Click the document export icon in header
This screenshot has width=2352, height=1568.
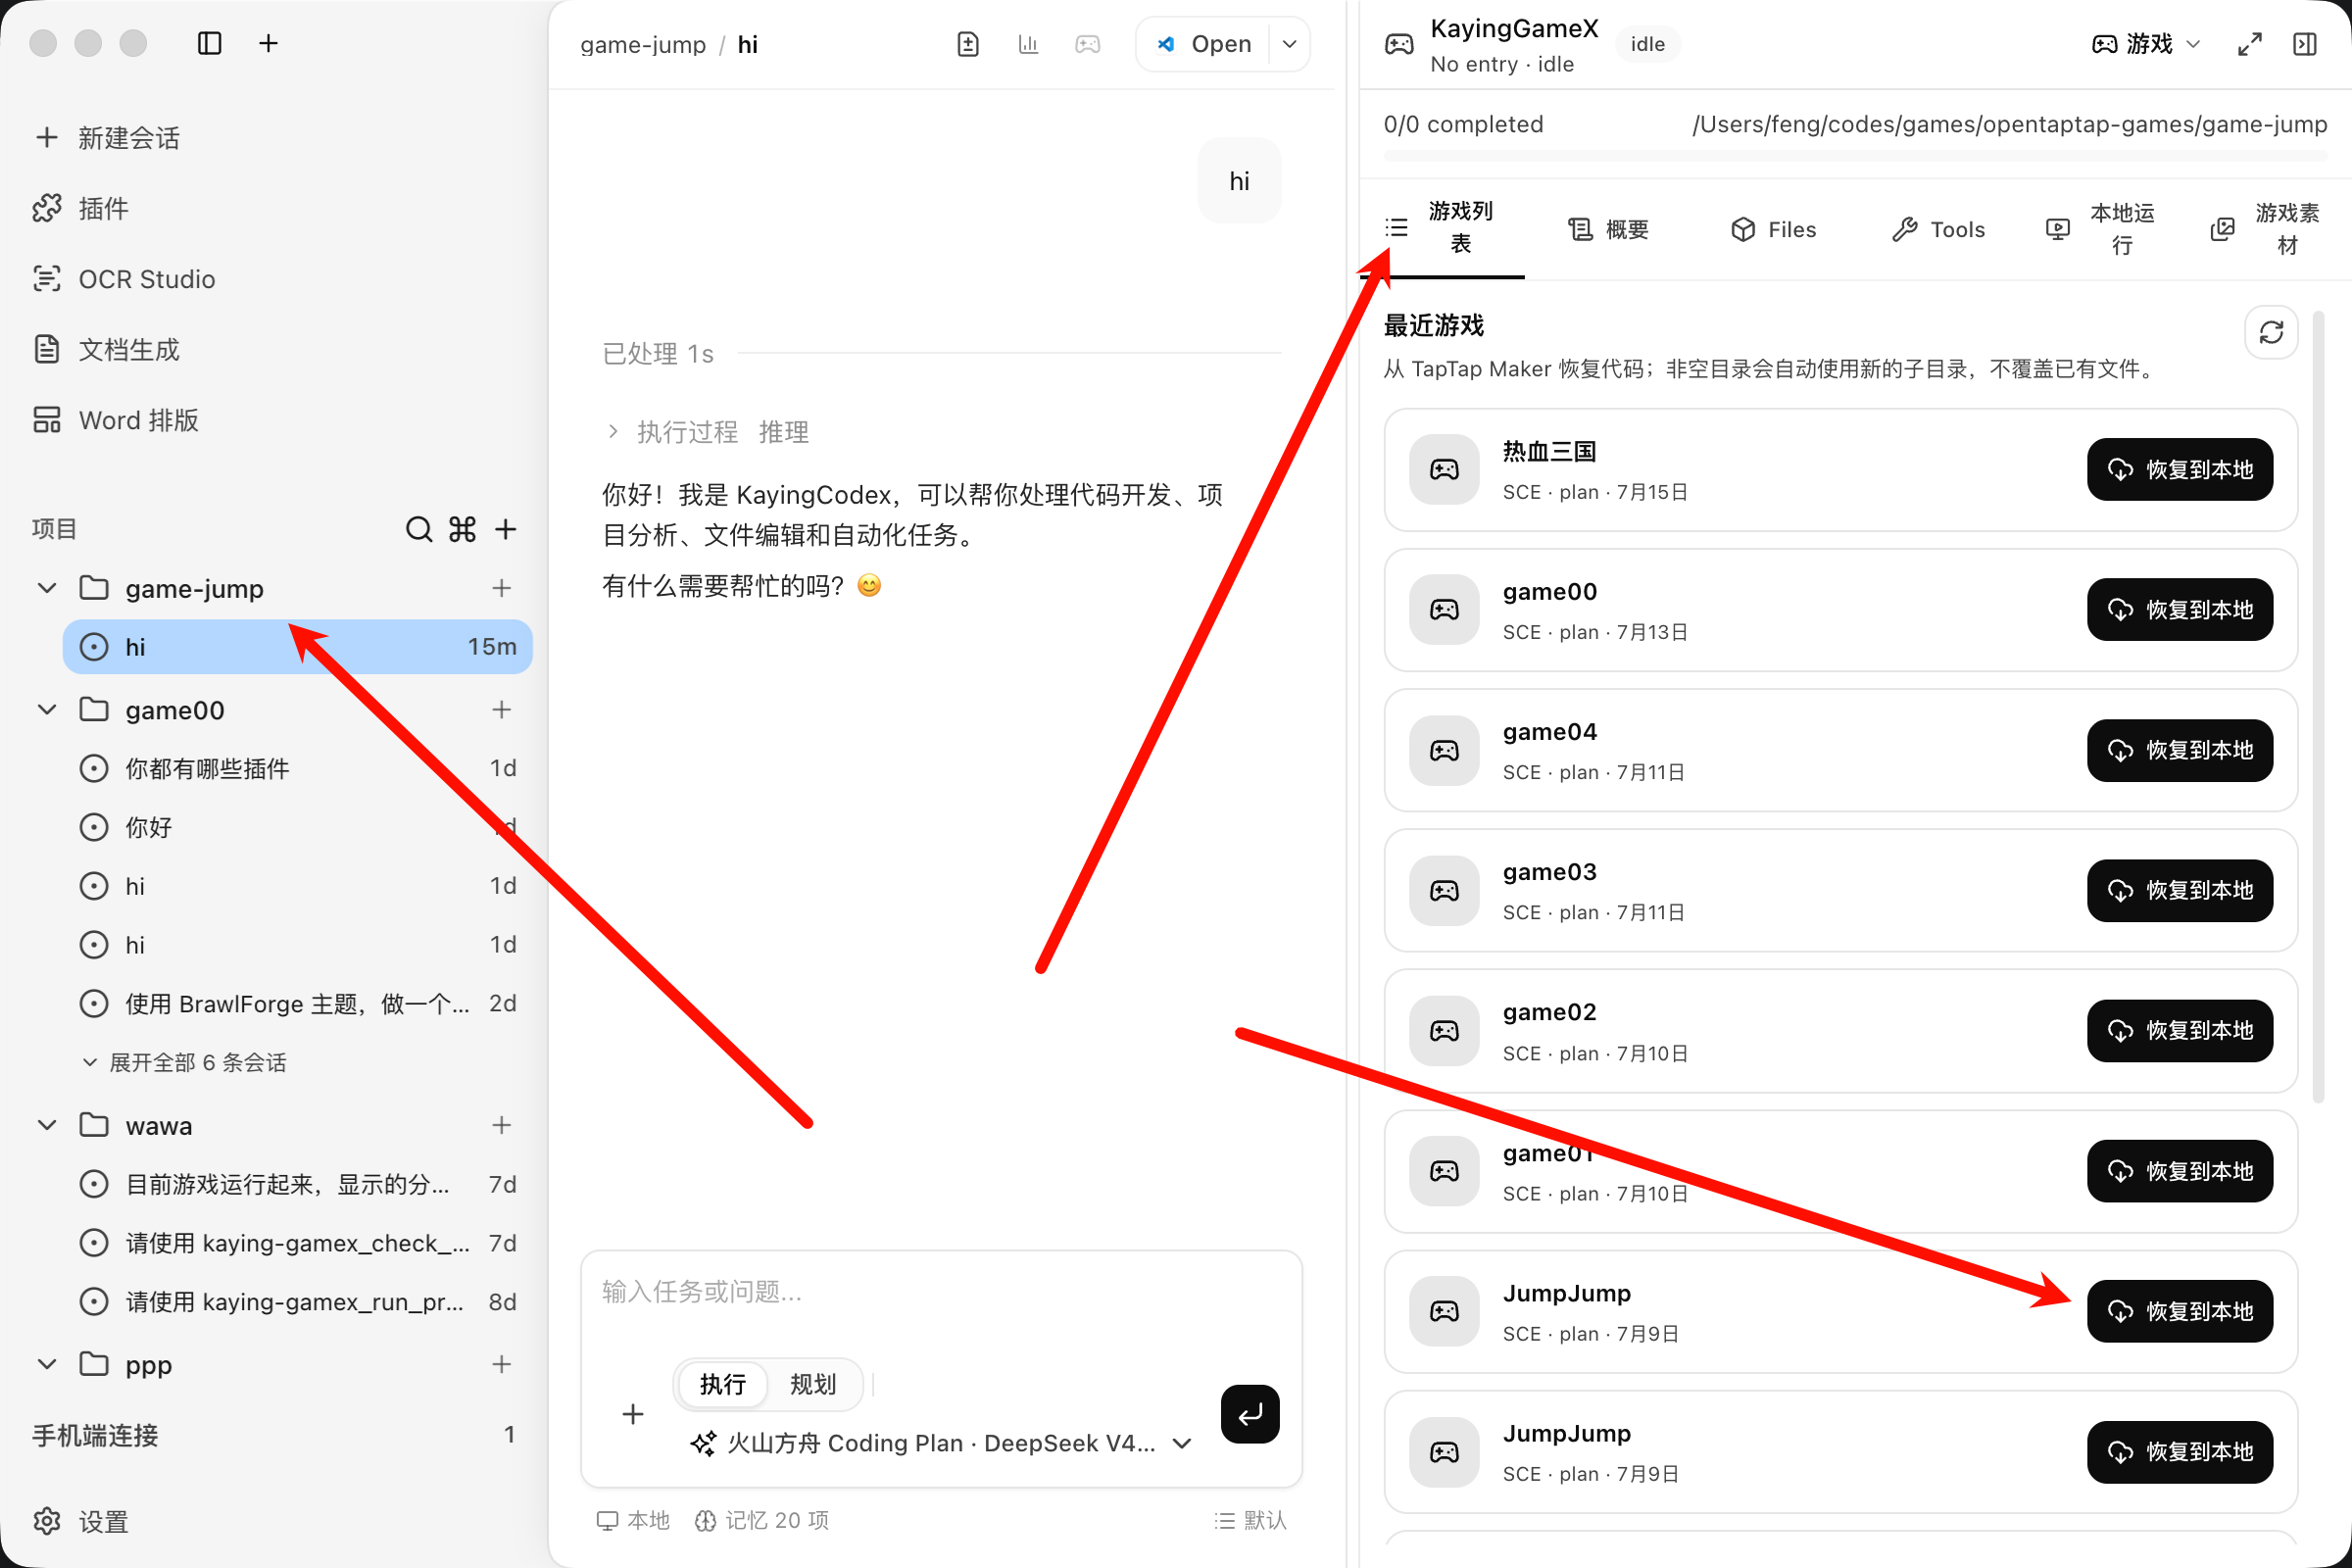tap(968, 44)
